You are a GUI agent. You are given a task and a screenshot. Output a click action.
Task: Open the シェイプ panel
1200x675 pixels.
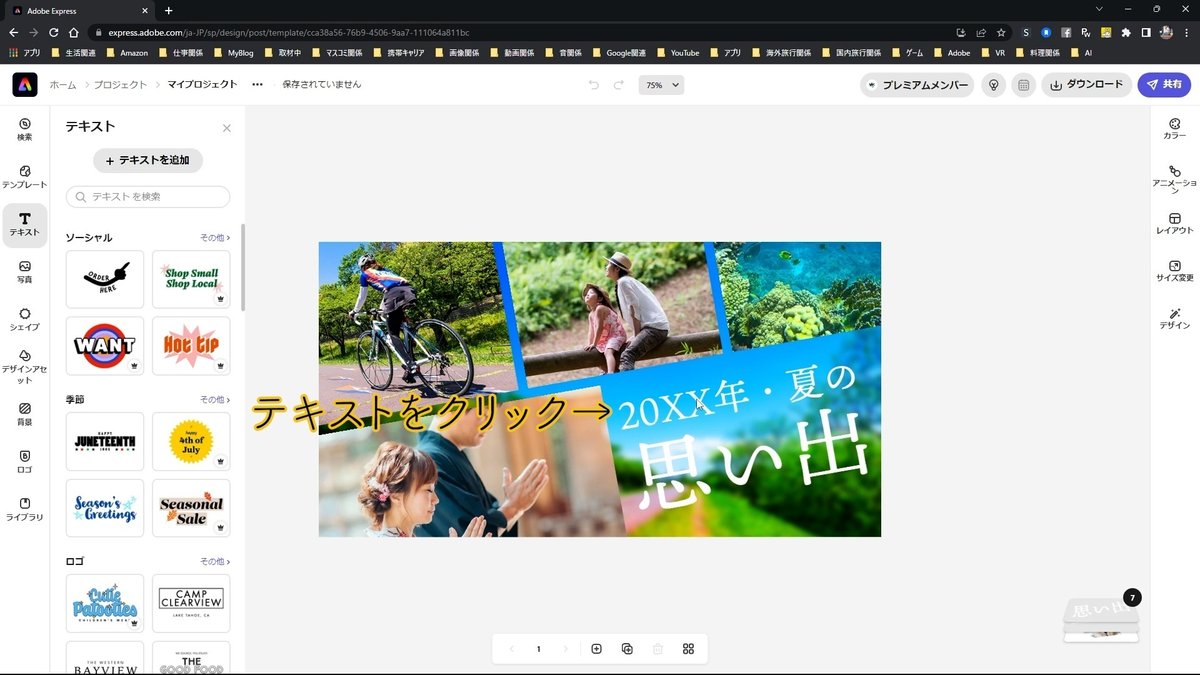tap(25, 319)
